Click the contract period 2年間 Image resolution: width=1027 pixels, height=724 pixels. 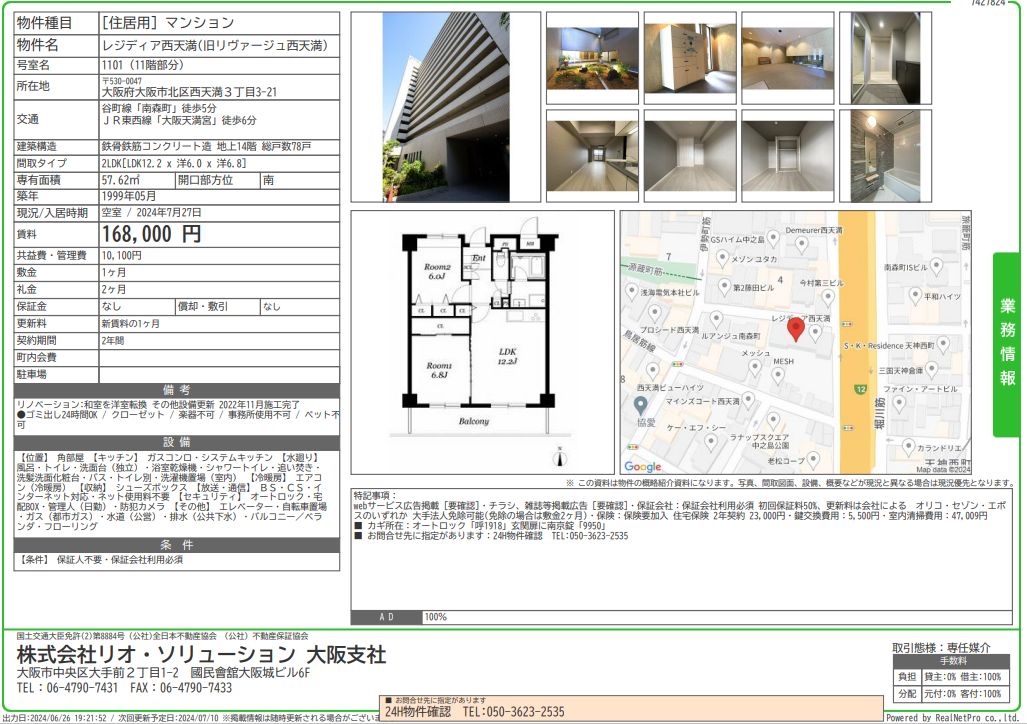[x=113, y=341]
